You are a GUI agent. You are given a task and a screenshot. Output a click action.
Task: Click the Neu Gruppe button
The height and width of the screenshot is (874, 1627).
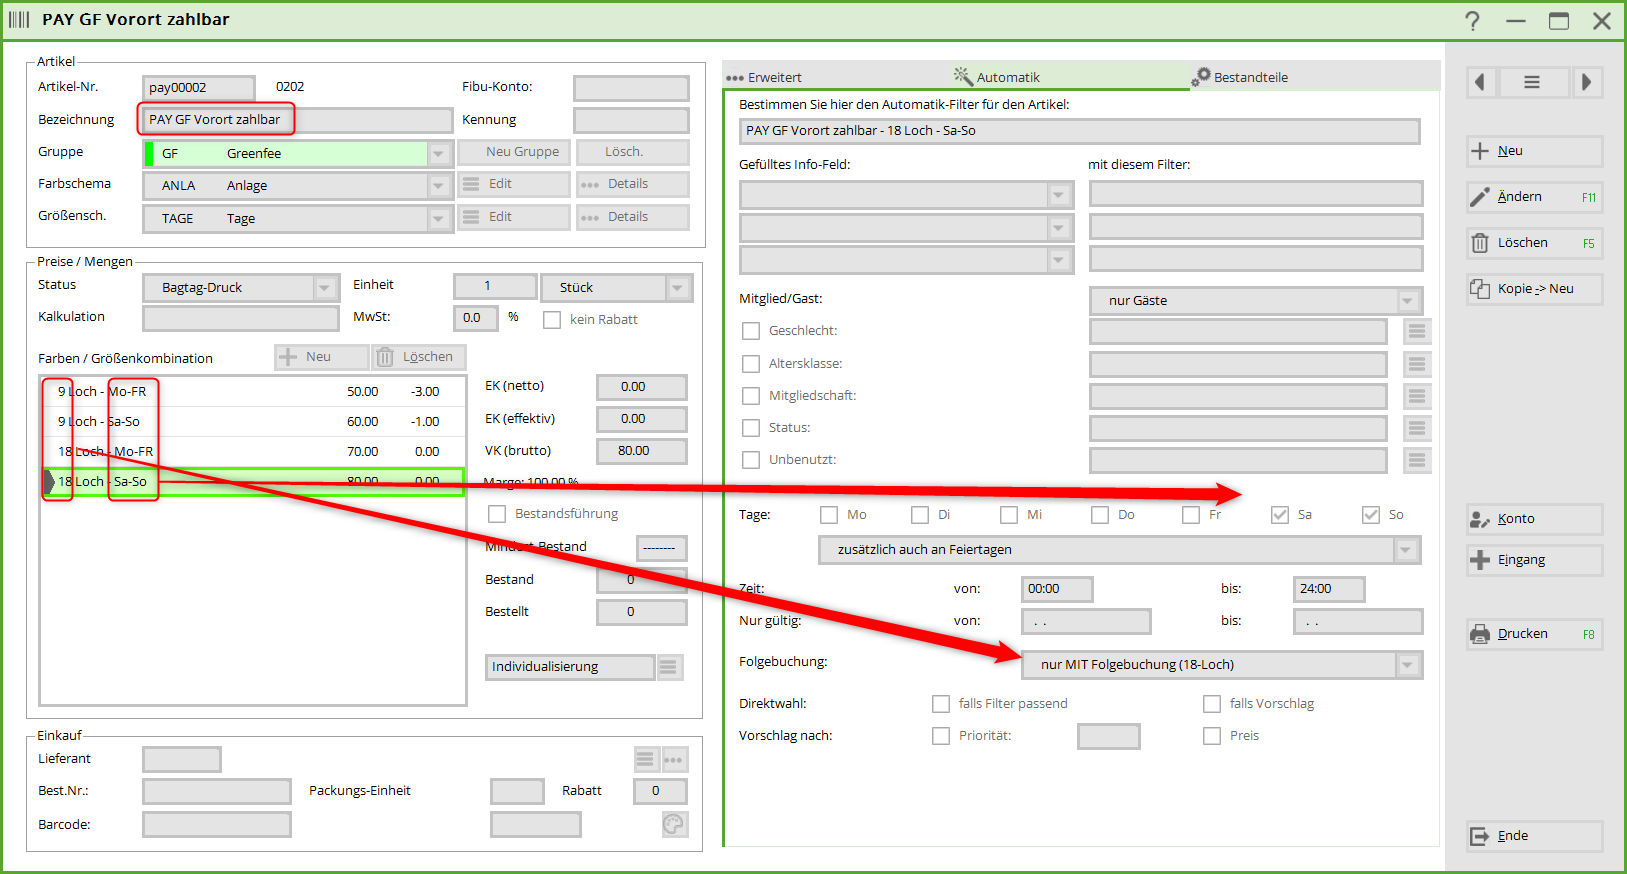(x=515, y=152)
